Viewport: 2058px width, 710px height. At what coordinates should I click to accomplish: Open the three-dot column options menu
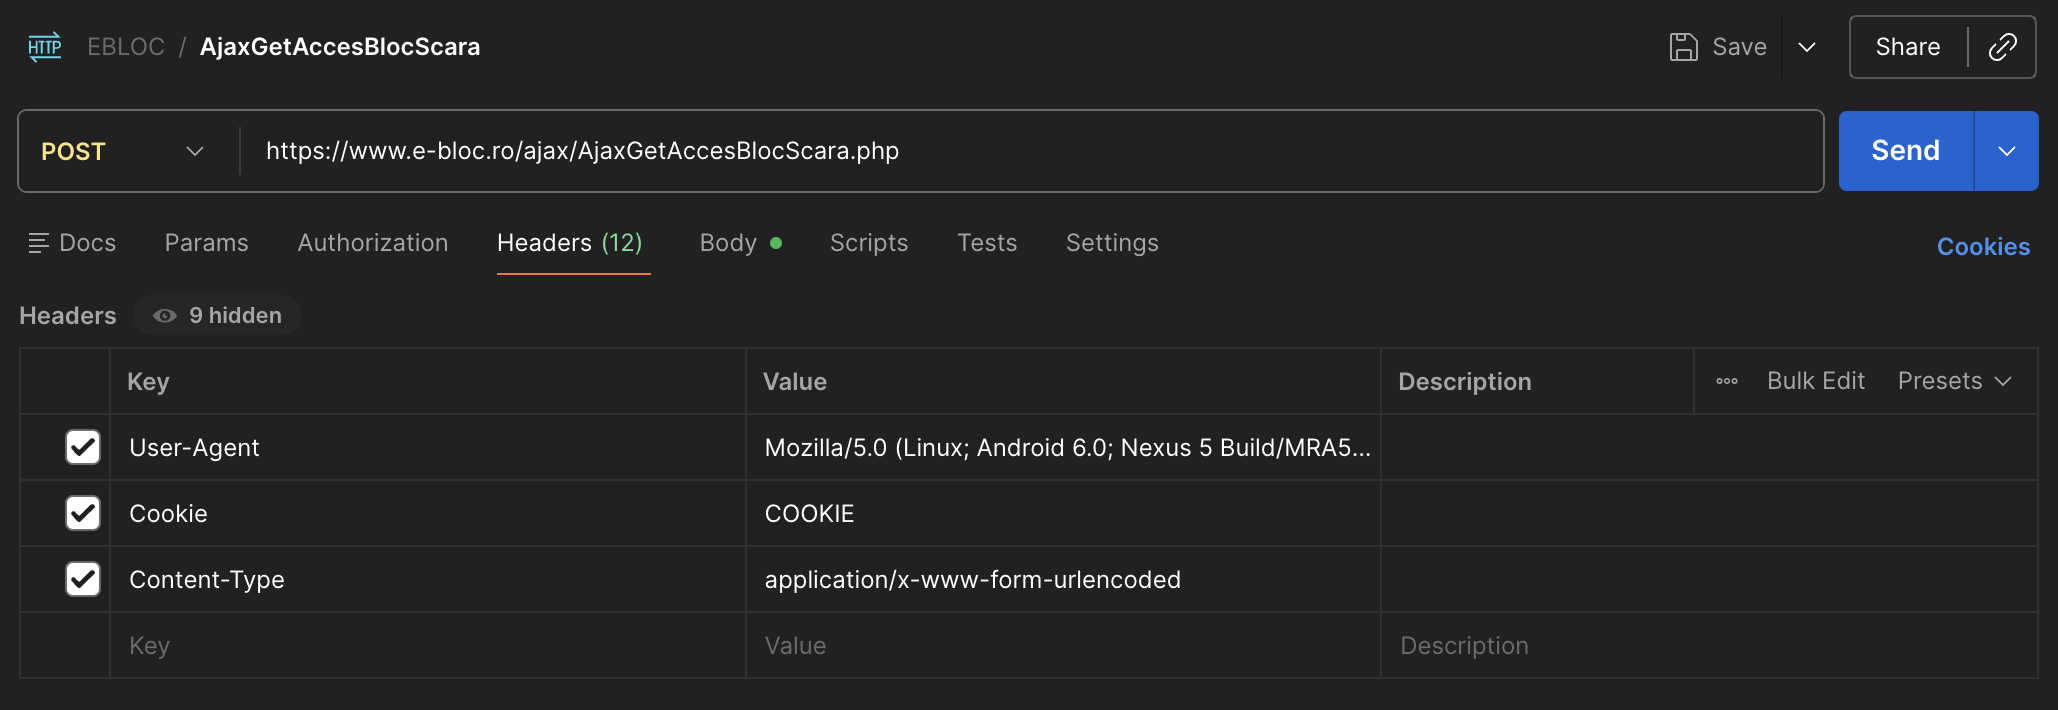point(1726,381)
